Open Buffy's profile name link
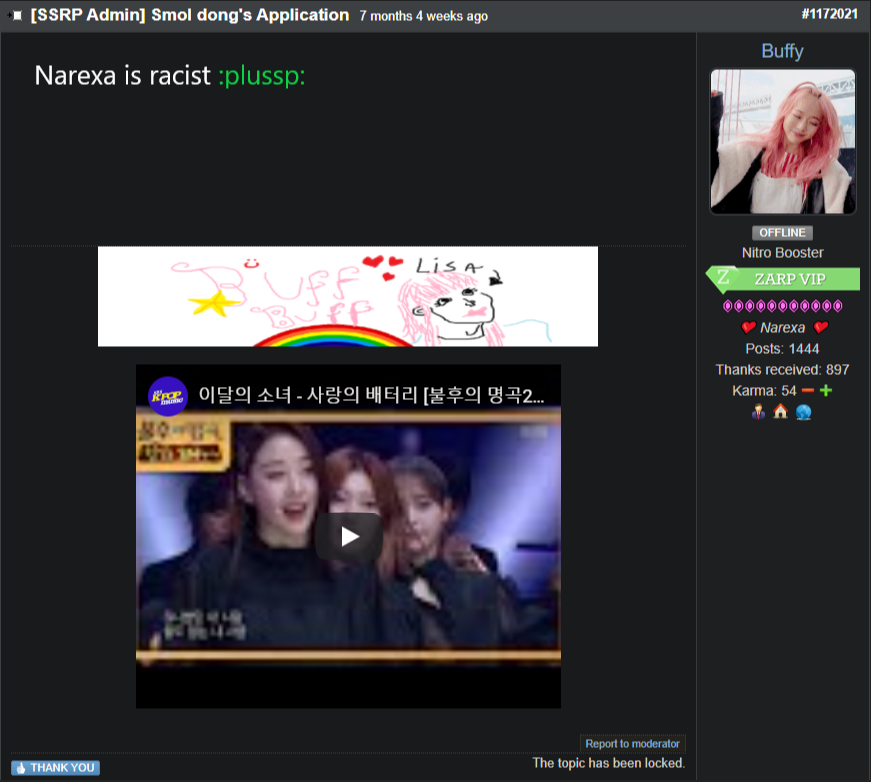The height and width of the screenshot is (782, 871). (x=782, y=51)
